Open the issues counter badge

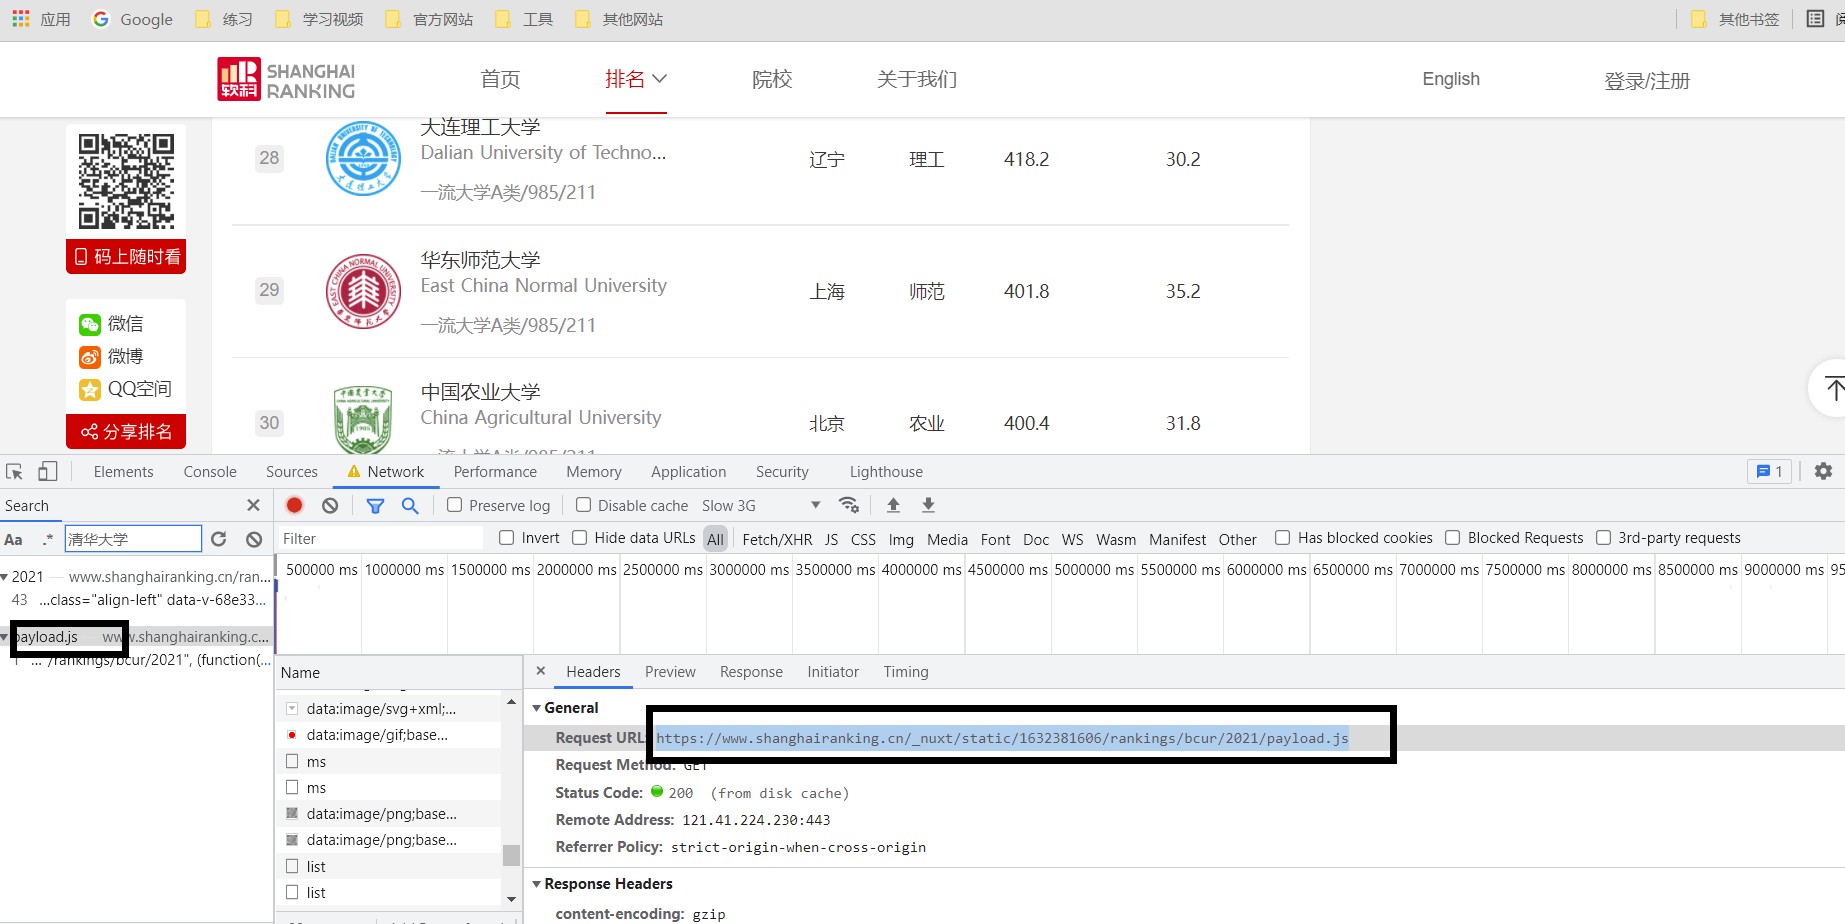coord(1769,471)
